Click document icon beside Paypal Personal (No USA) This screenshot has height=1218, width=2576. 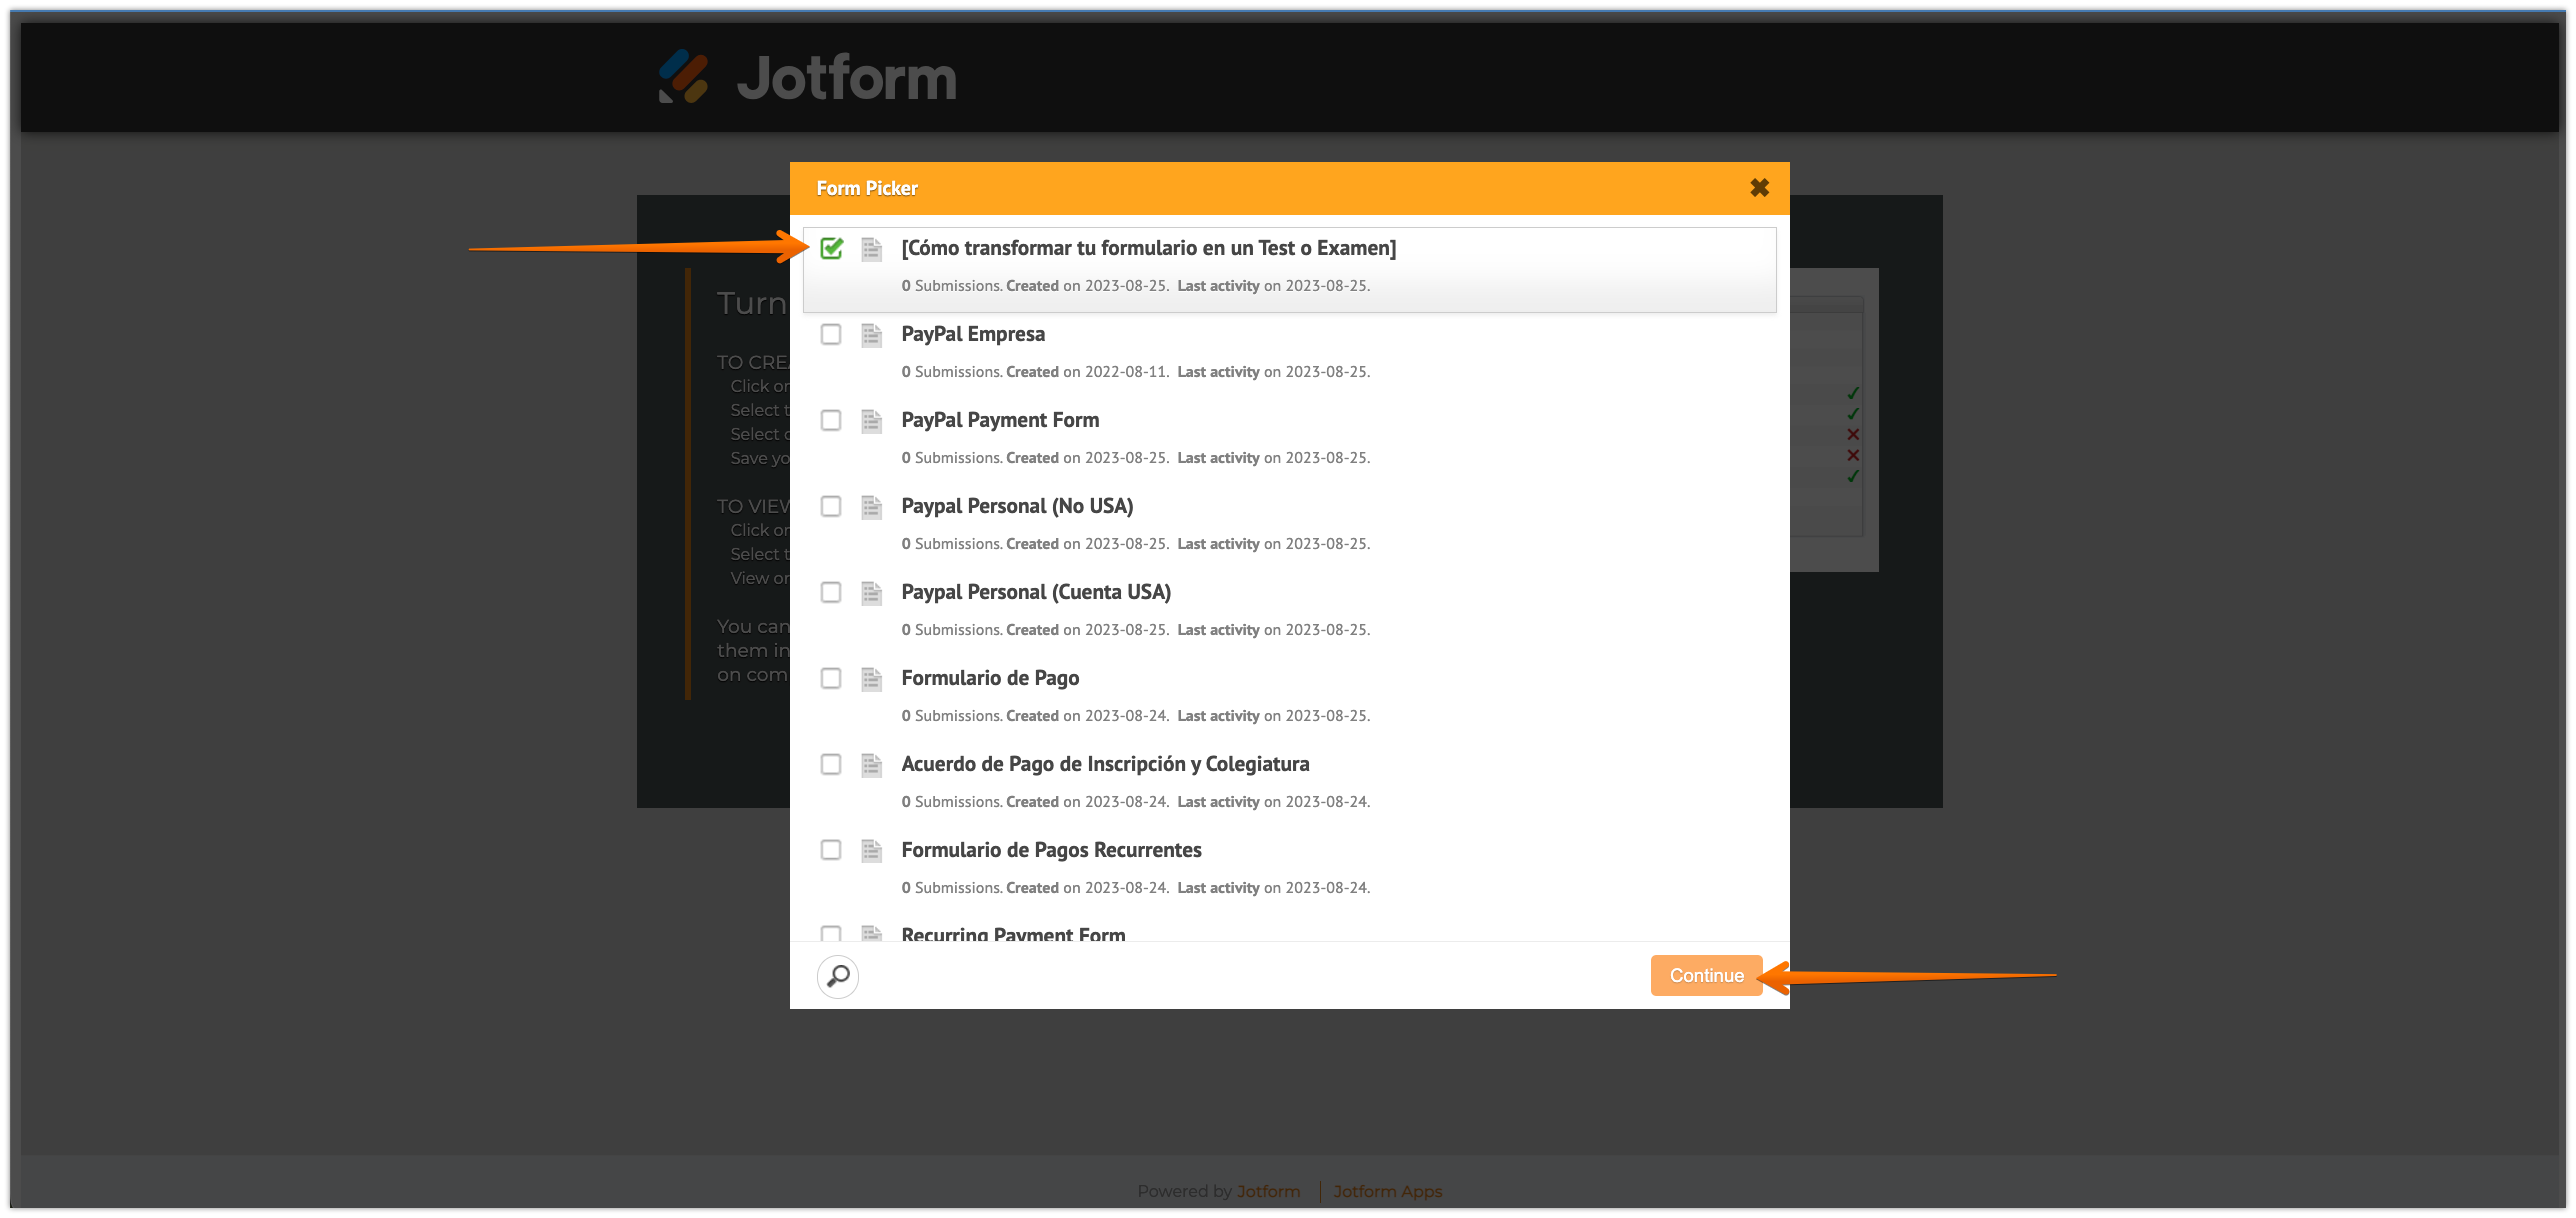[871, 507]
